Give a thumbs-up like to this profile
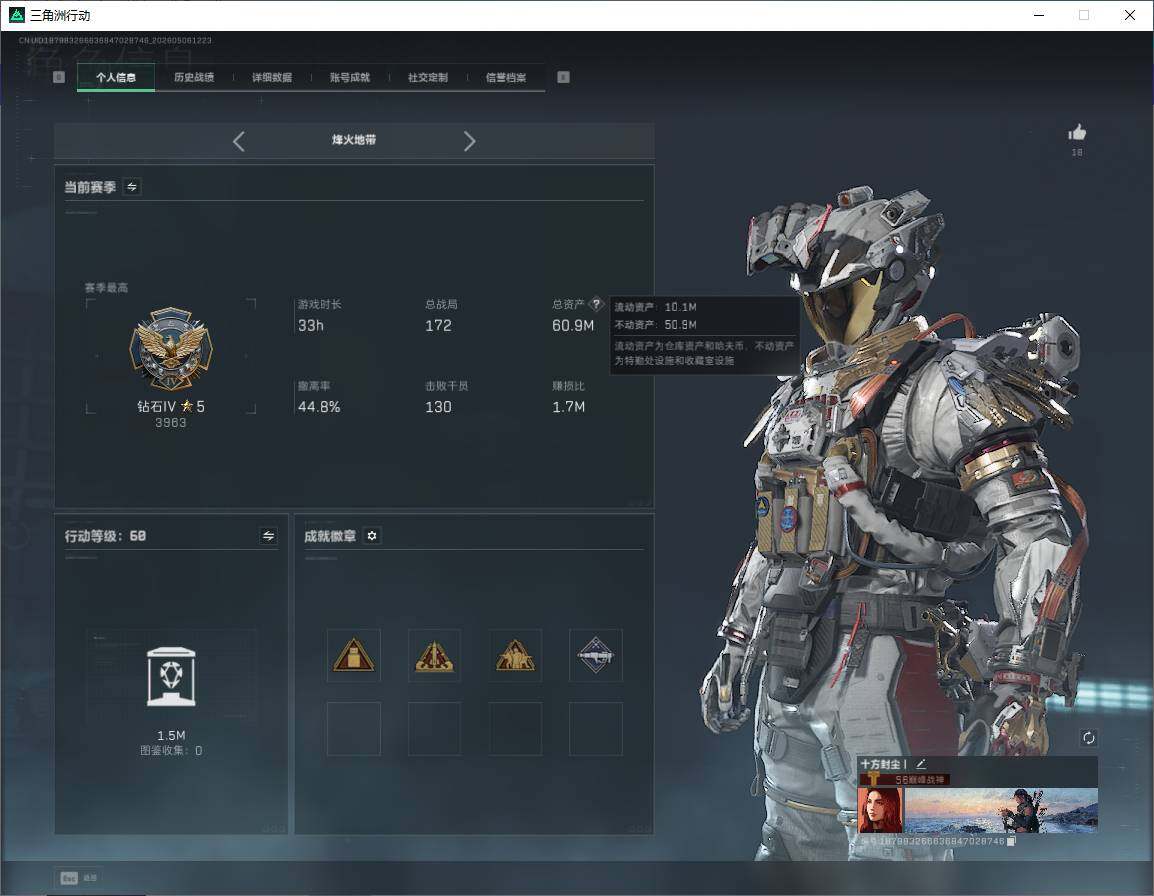This screenshot has width=1154, height=896. pos(1077,133)
